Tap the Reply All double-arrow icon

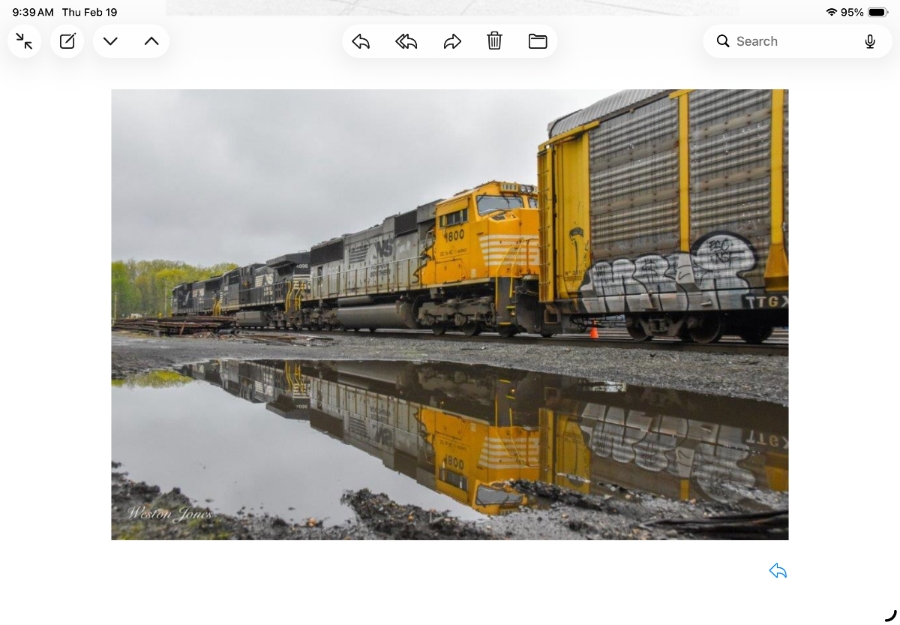[x=406, y=41]
